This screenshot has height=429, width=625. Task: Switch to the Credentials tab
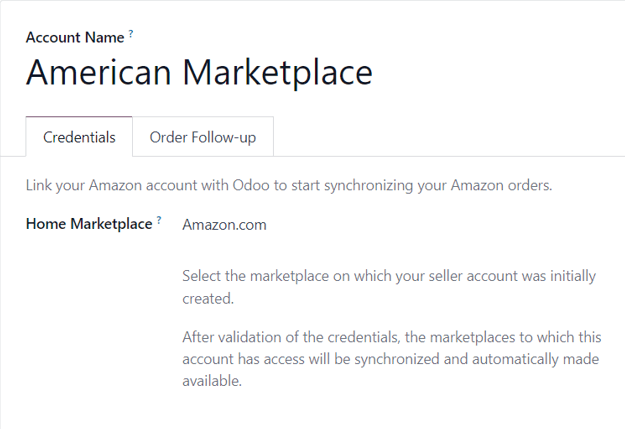(x=79, y=137)
